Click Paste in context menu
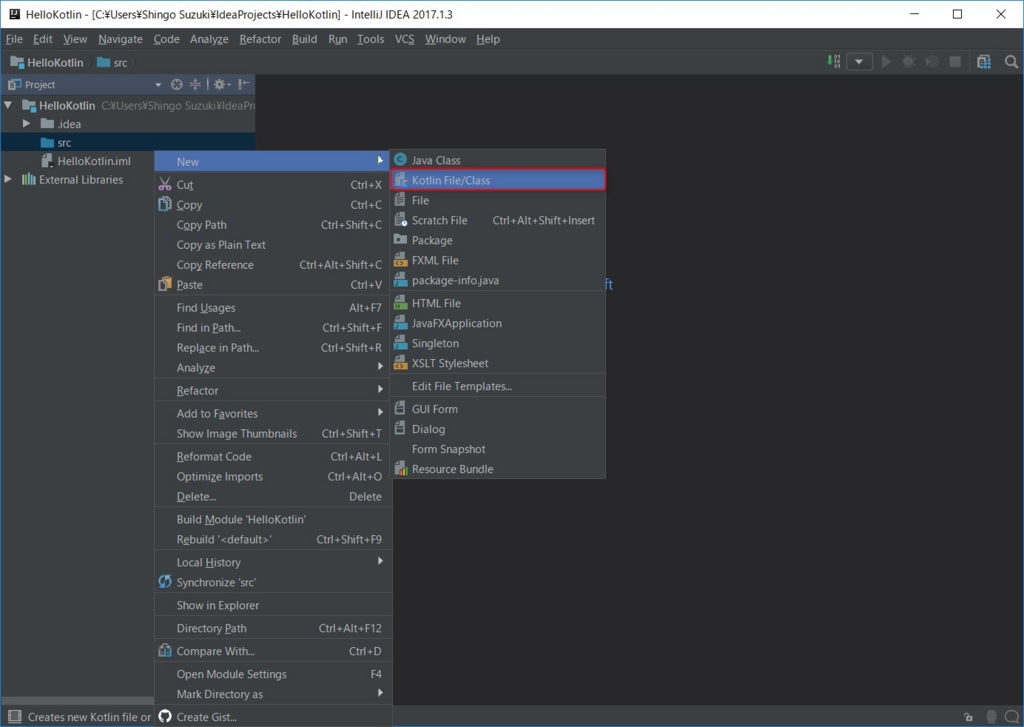1024x727 pixels. (273, 285)
